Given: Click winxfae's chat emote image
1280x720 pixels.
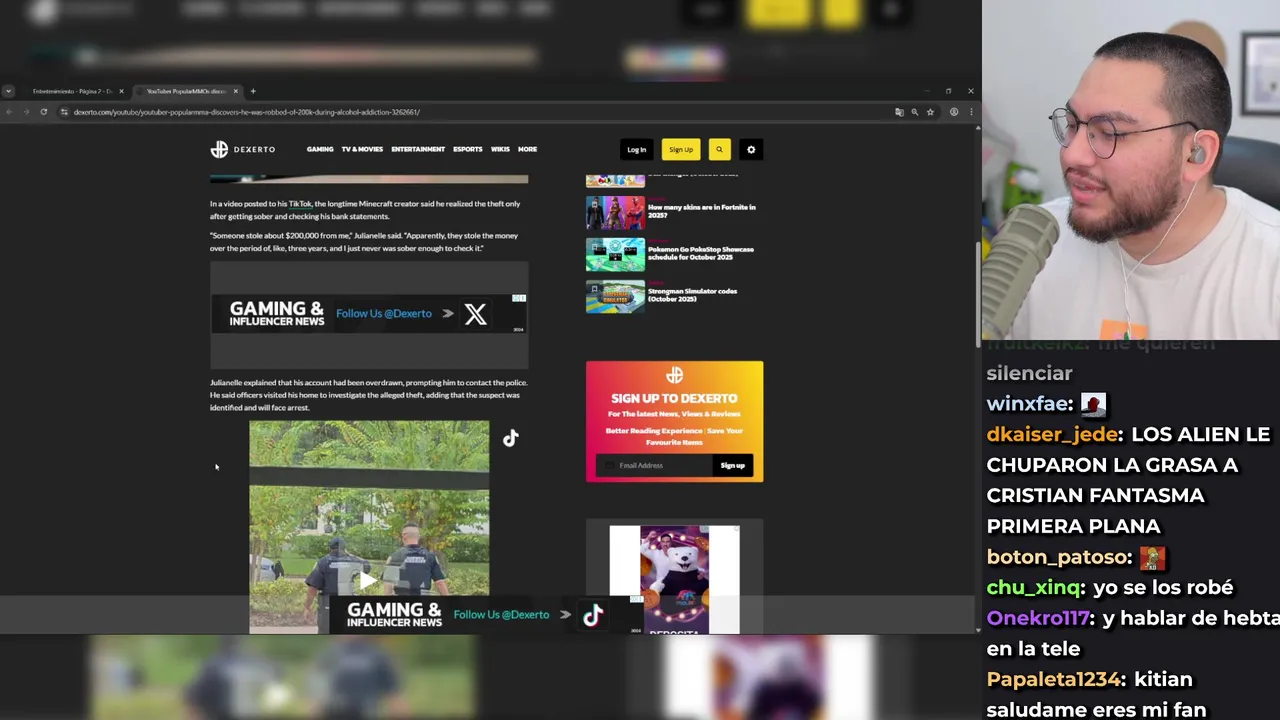Looking at the screenshot, I should (1093, 404).
